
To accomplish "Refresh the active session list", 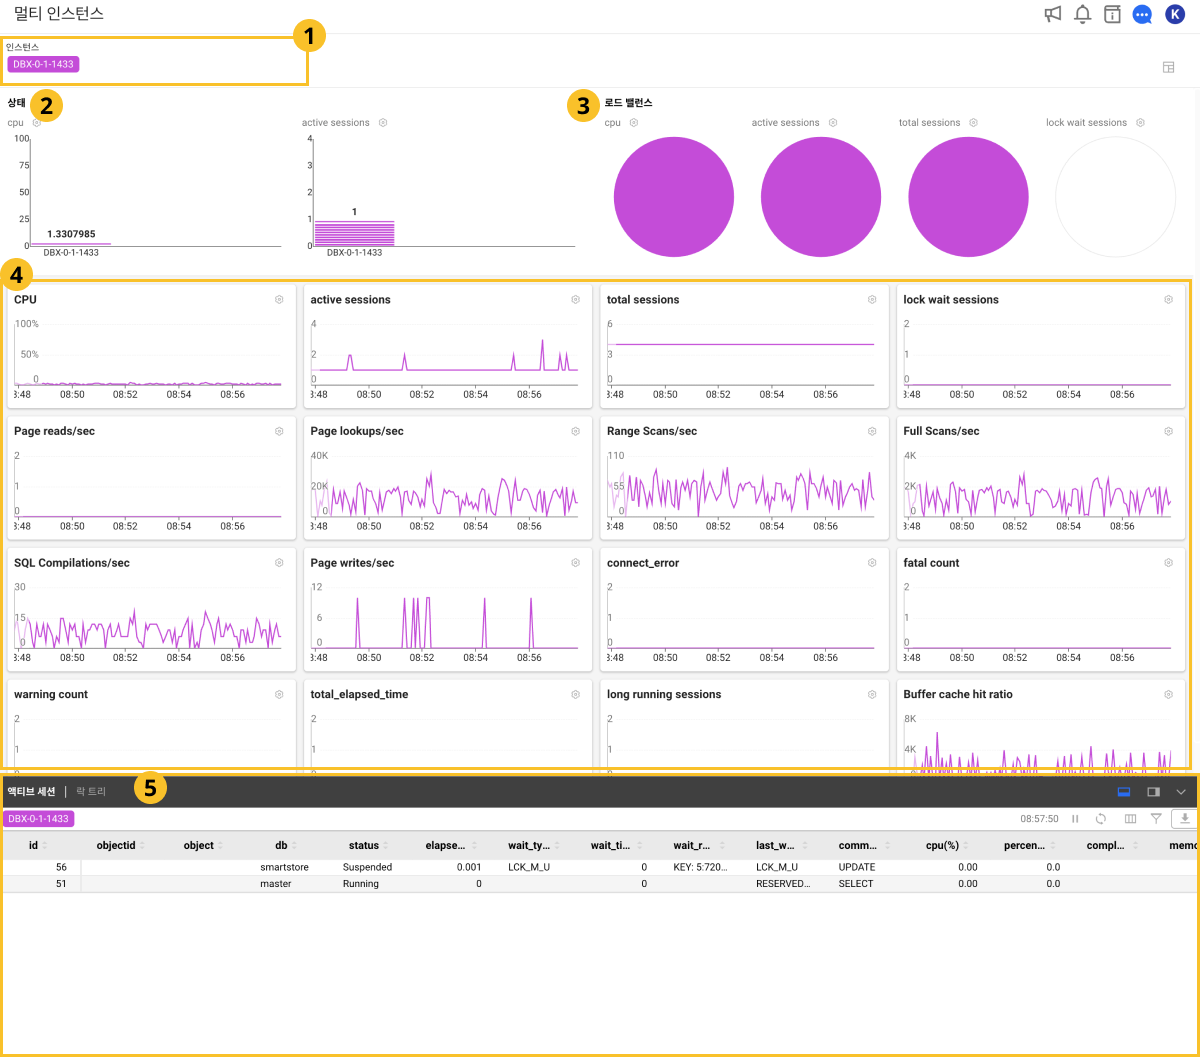I will (x=1101, y=818).
